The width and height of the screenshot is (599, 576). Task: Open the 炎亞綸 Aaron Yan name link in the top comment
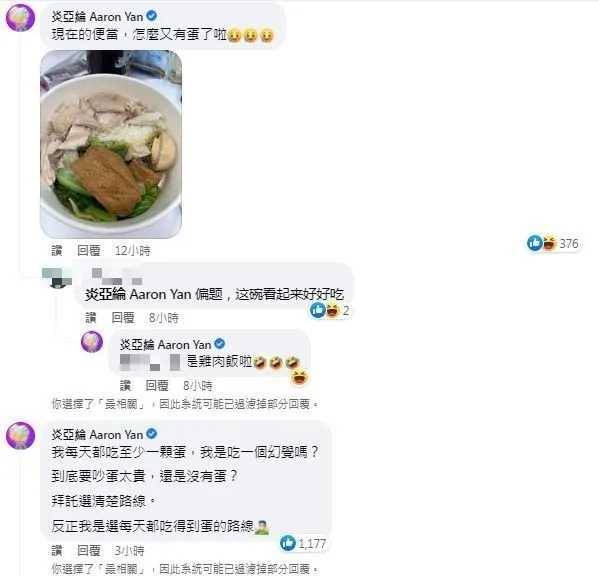click(97, 17)
